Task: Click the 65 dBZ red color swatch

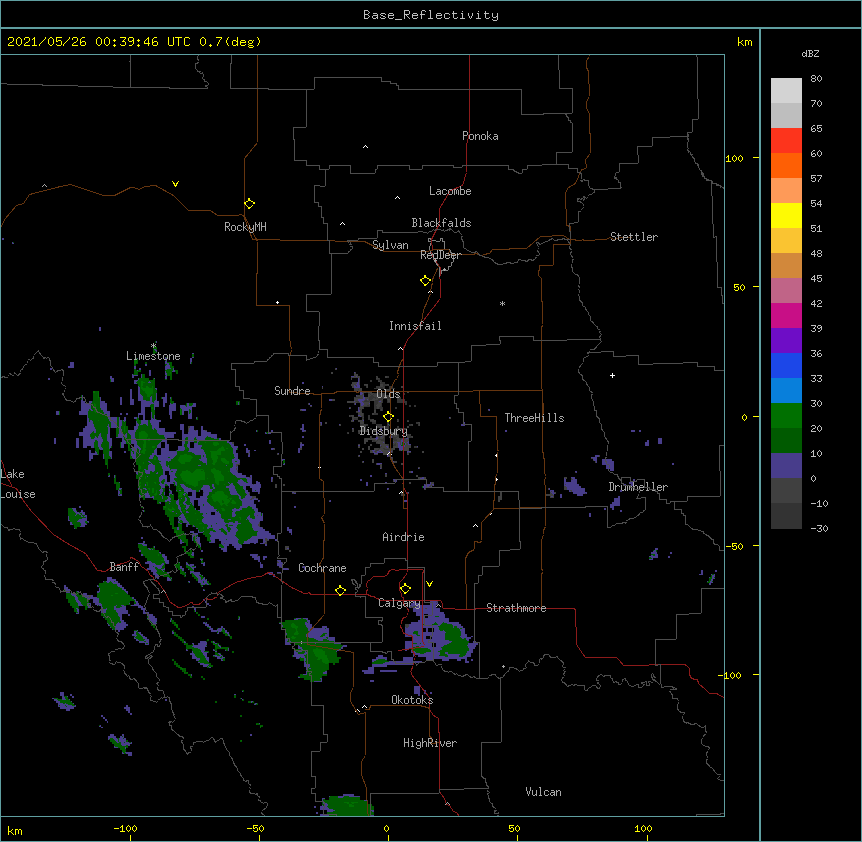Action: pyautogui.click(x=786, y=141)
